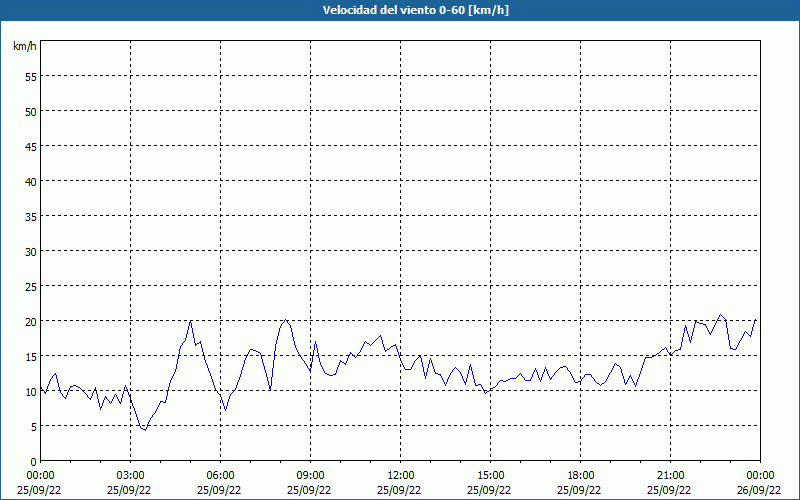Click the chart title 'Velocidad del viento 0-60 [km/h]'

pos(415,10)
